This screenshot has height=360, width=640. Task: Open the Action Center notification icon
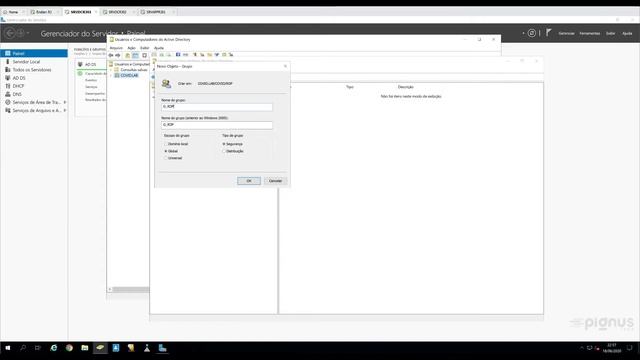coord(630,348)
